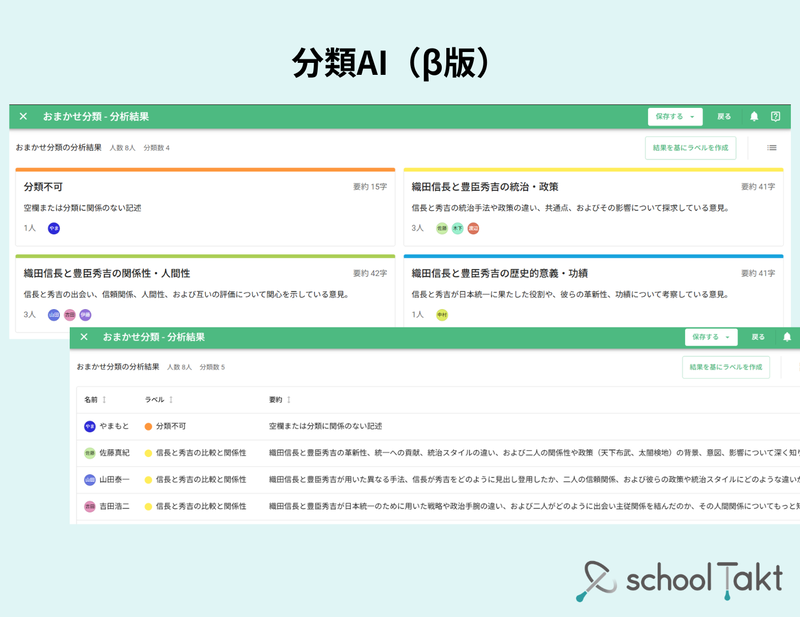Open the bell icon in the second results window
800x617 pixels.
click(x=786, y=337)
